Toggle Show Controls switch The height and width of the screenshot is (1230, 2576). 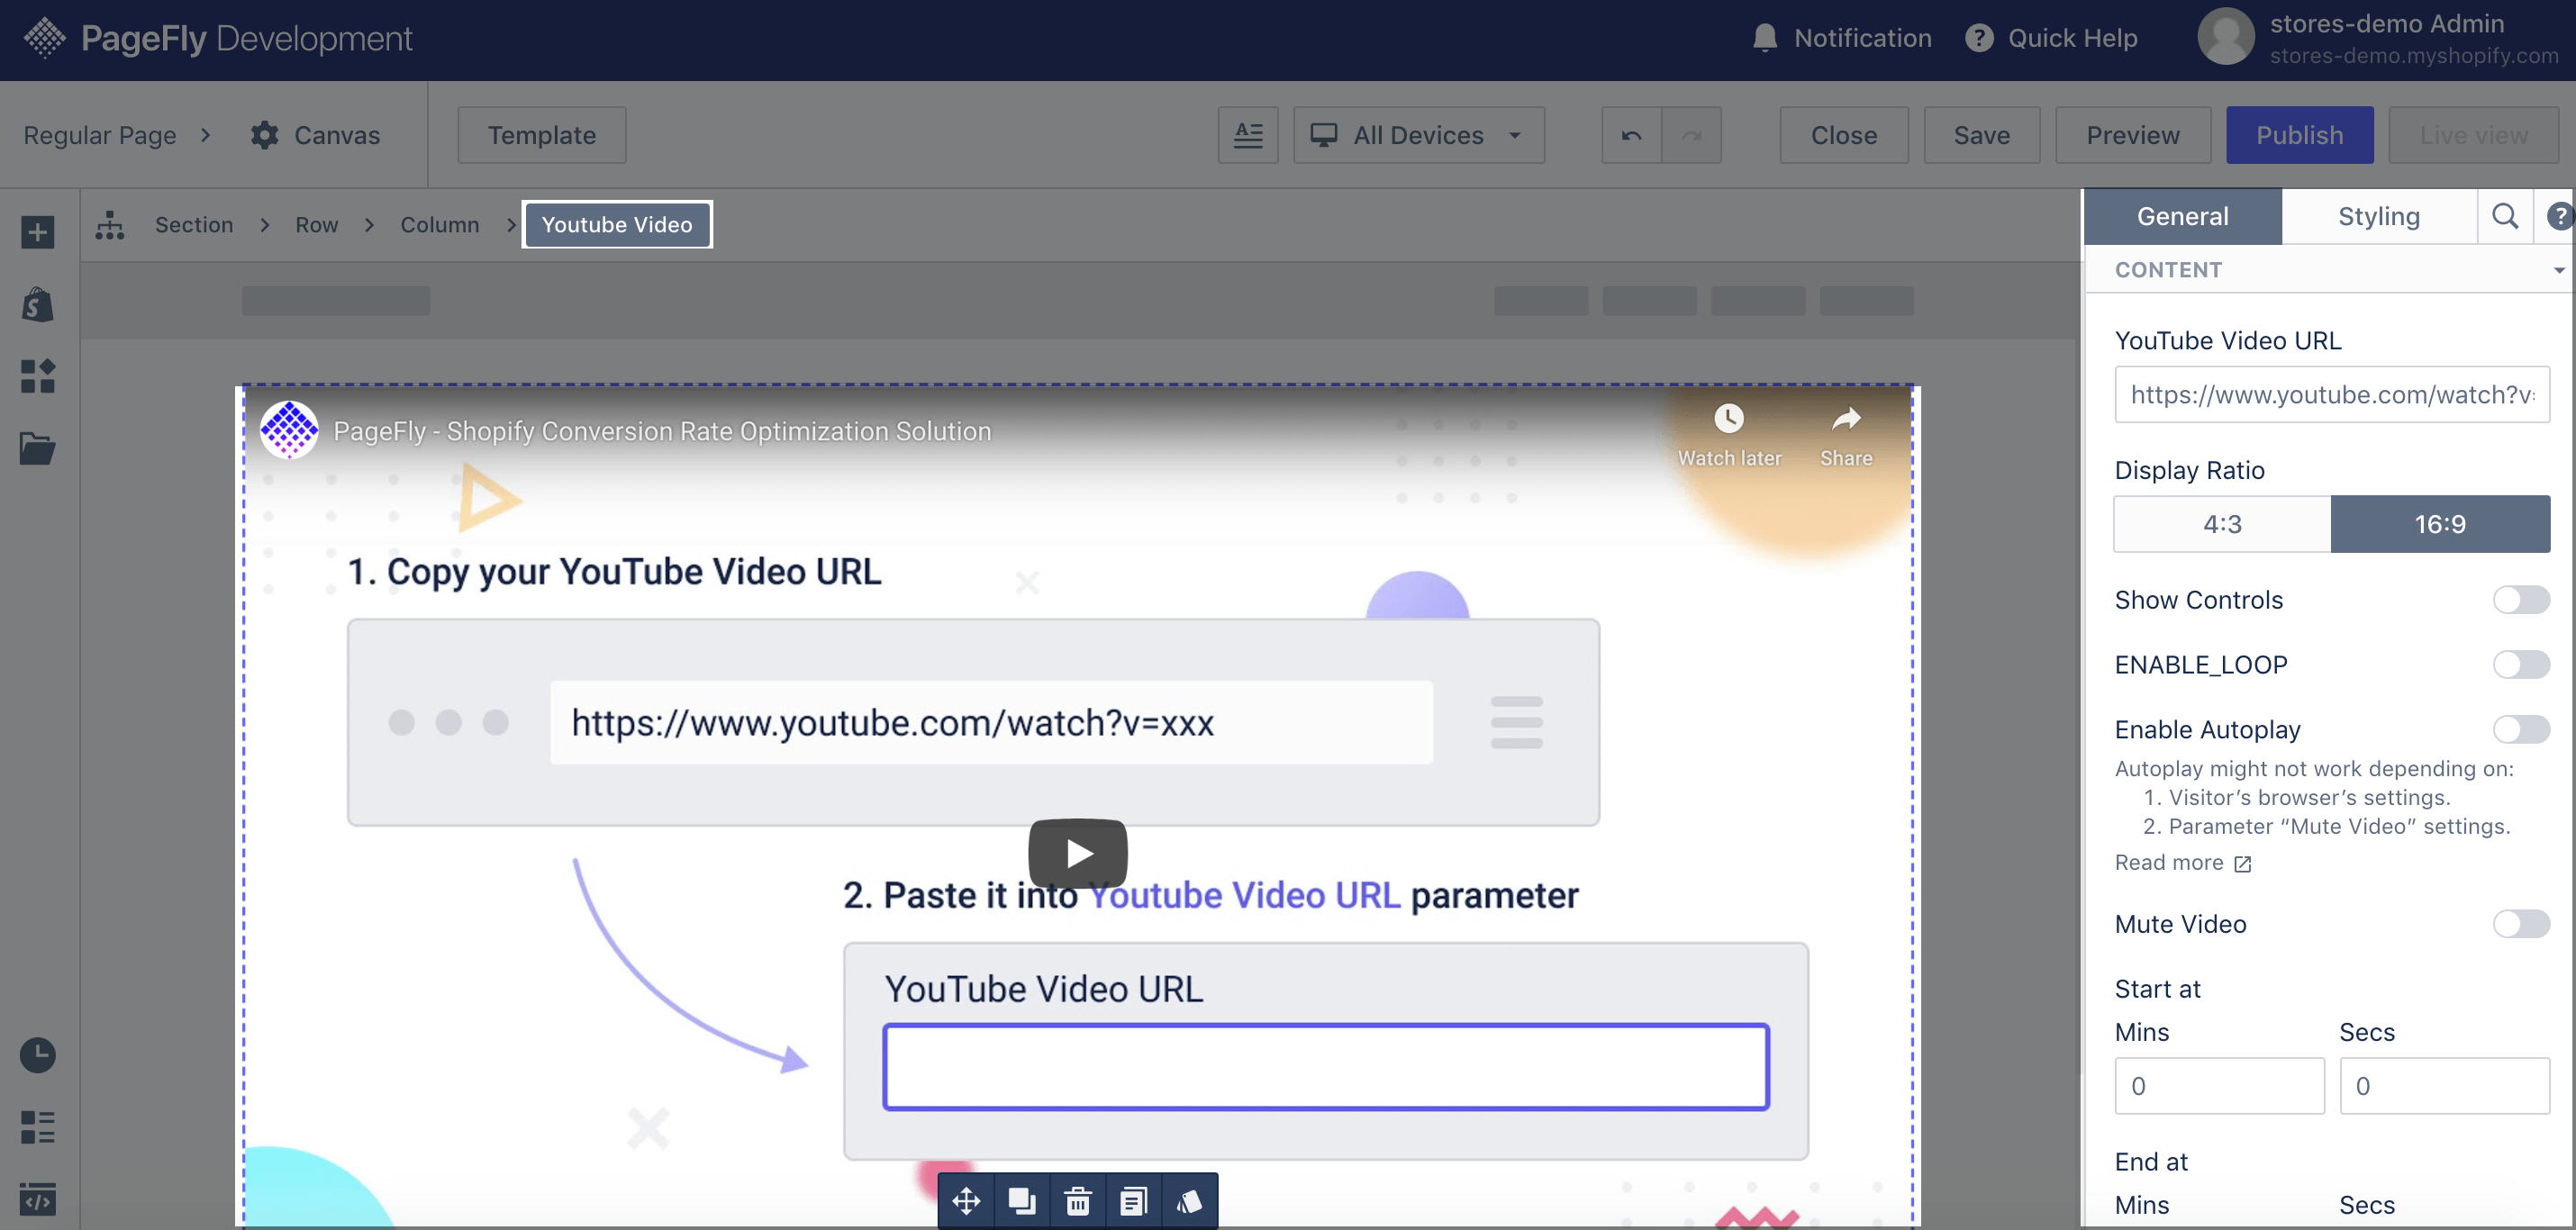(2521, 600)
